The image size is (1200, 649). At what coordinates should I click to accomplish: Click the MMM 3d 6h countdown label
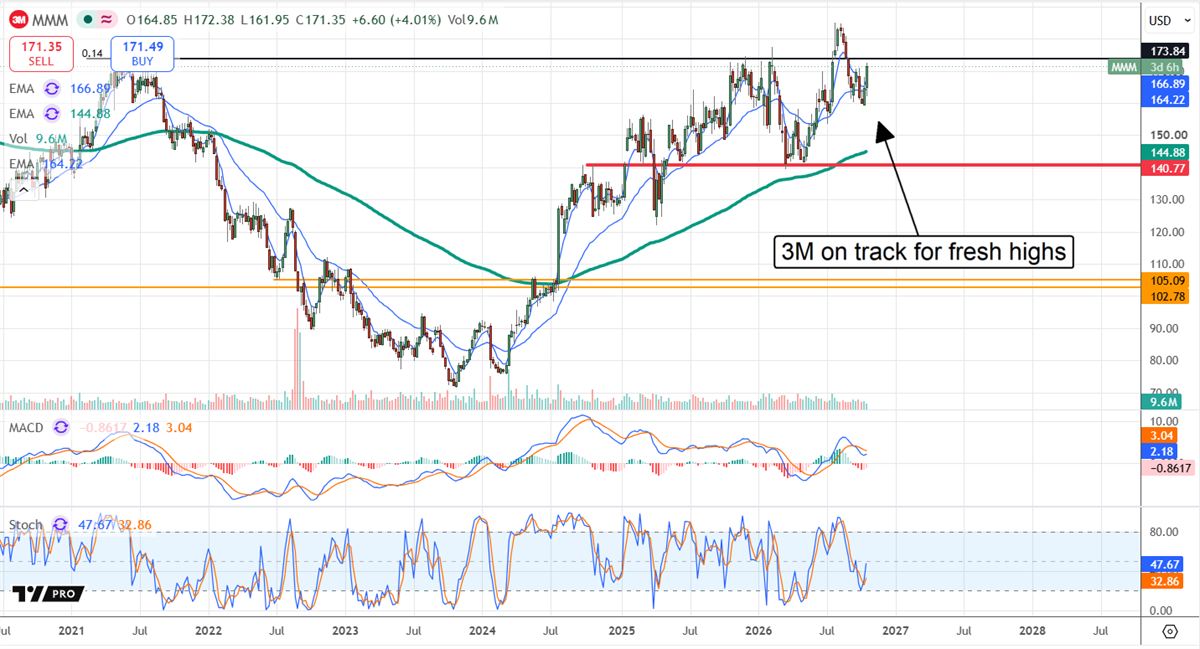[1144, 67]
